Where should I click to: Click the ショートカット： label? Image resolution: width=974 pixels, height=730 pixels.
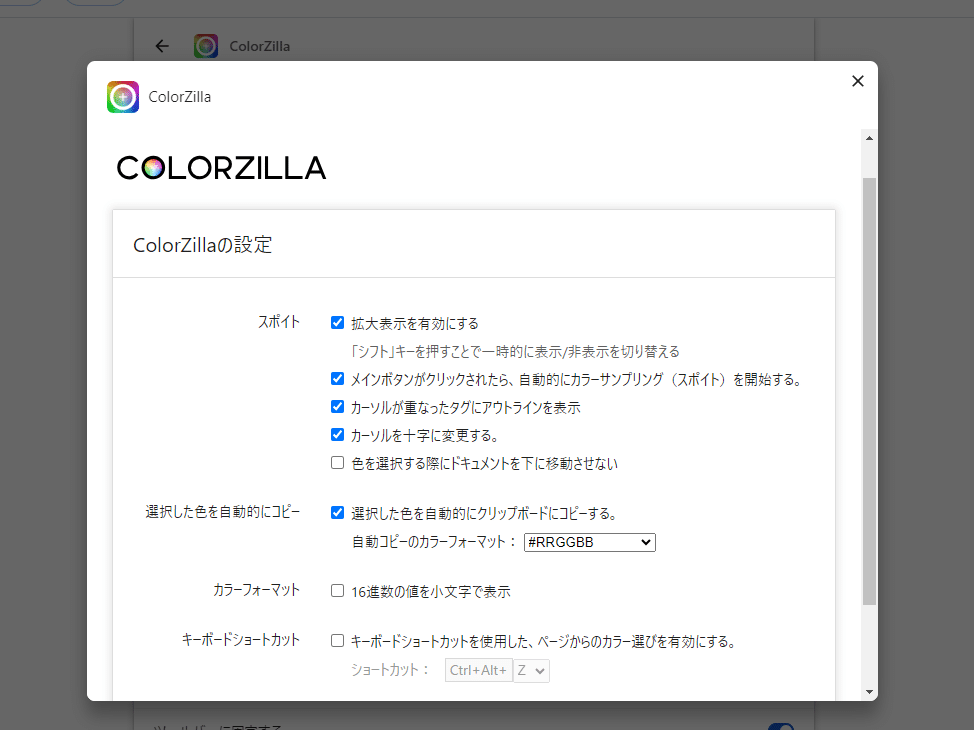tap(391, 670)
